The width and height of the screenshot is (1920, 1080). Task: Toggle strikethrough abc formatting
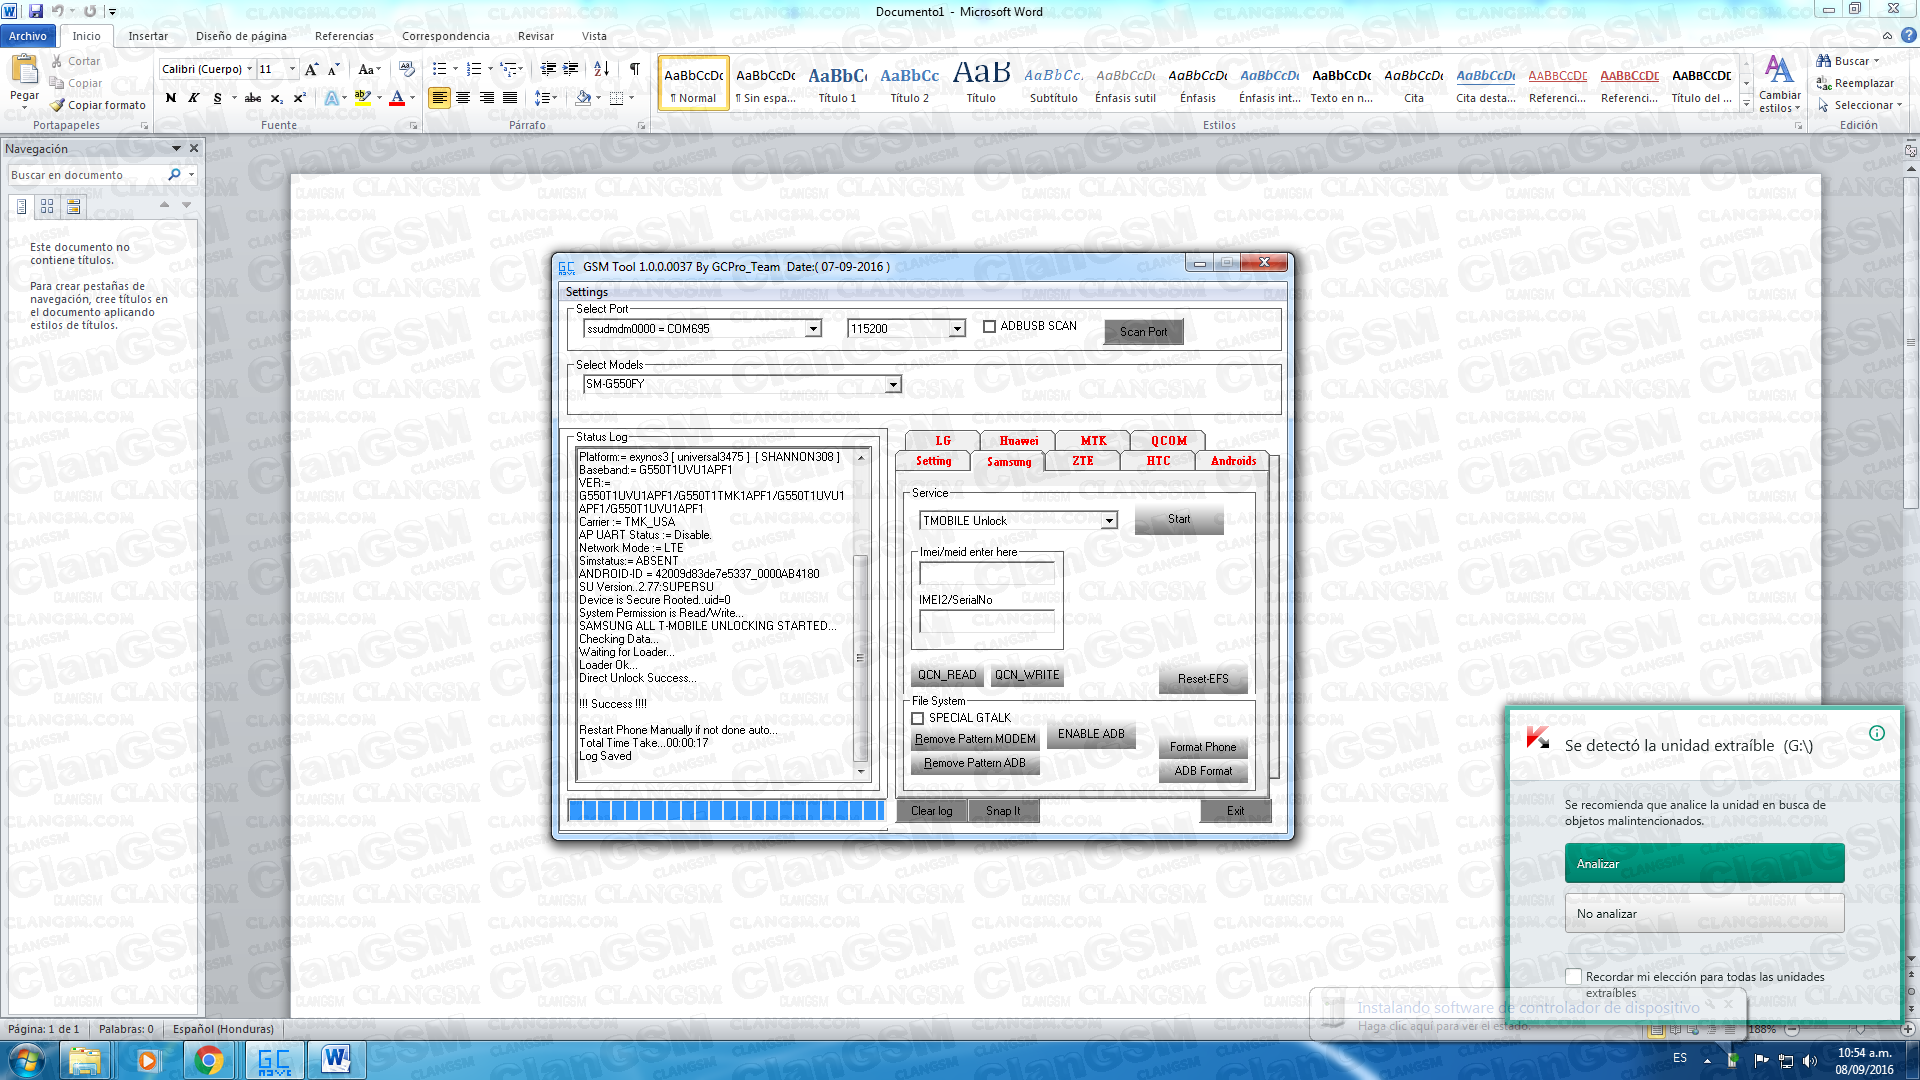pyautogui.click(x=253, y=98)
